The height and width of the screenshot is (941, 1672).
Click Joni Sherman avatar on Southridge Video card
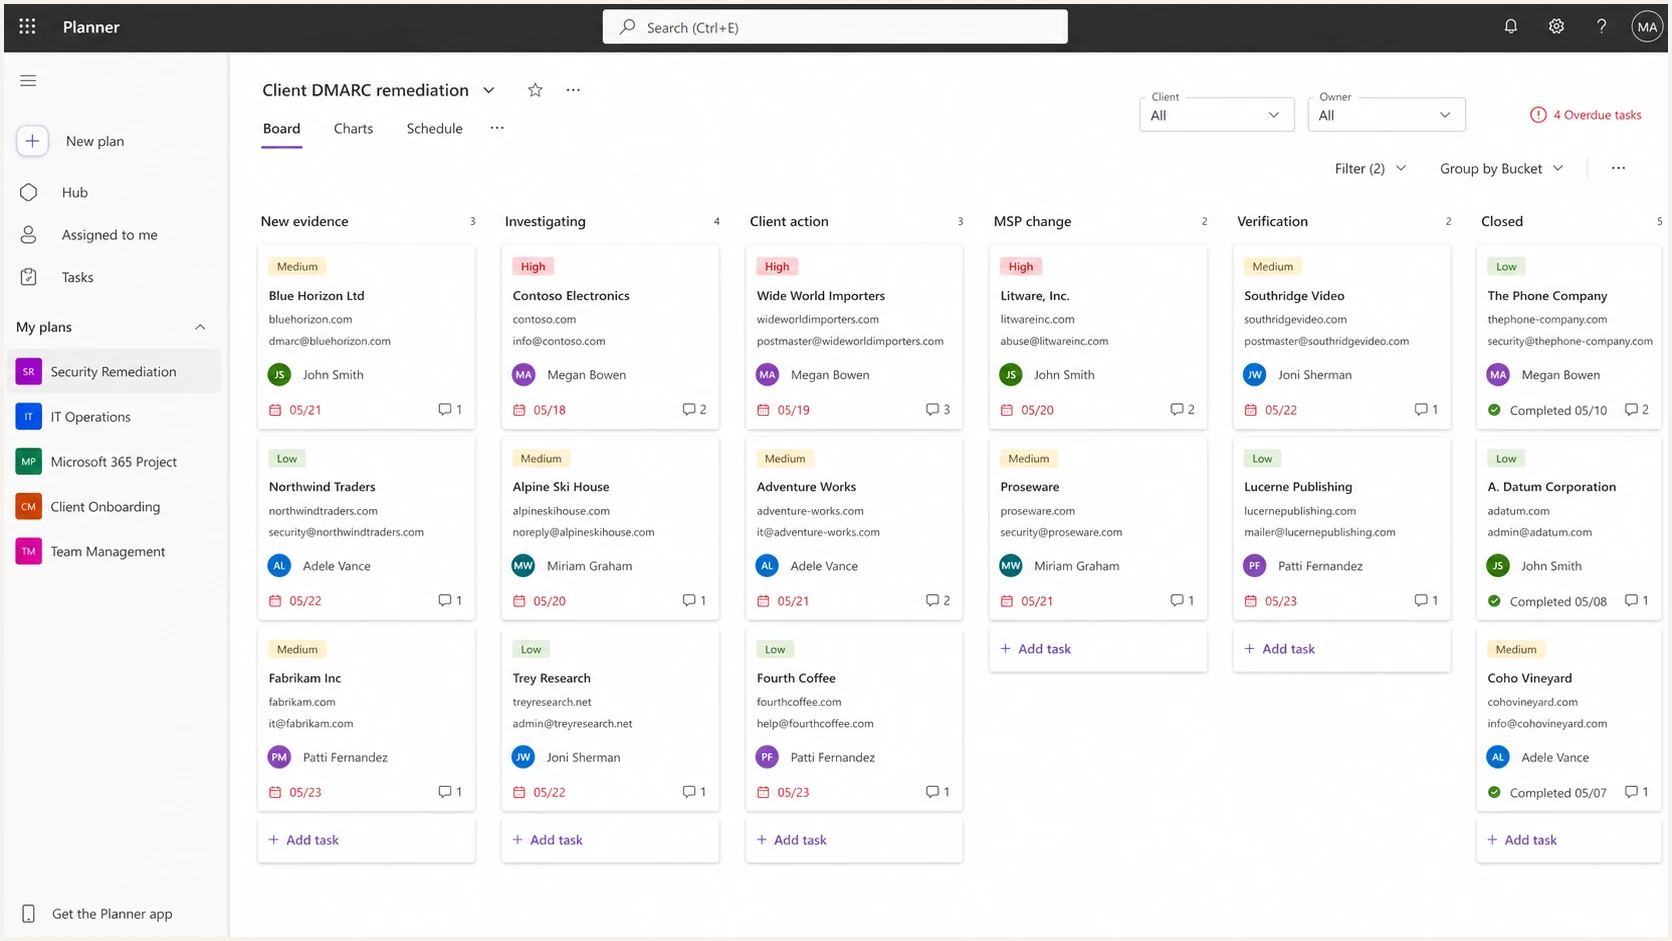click(x=1255, y=374)
